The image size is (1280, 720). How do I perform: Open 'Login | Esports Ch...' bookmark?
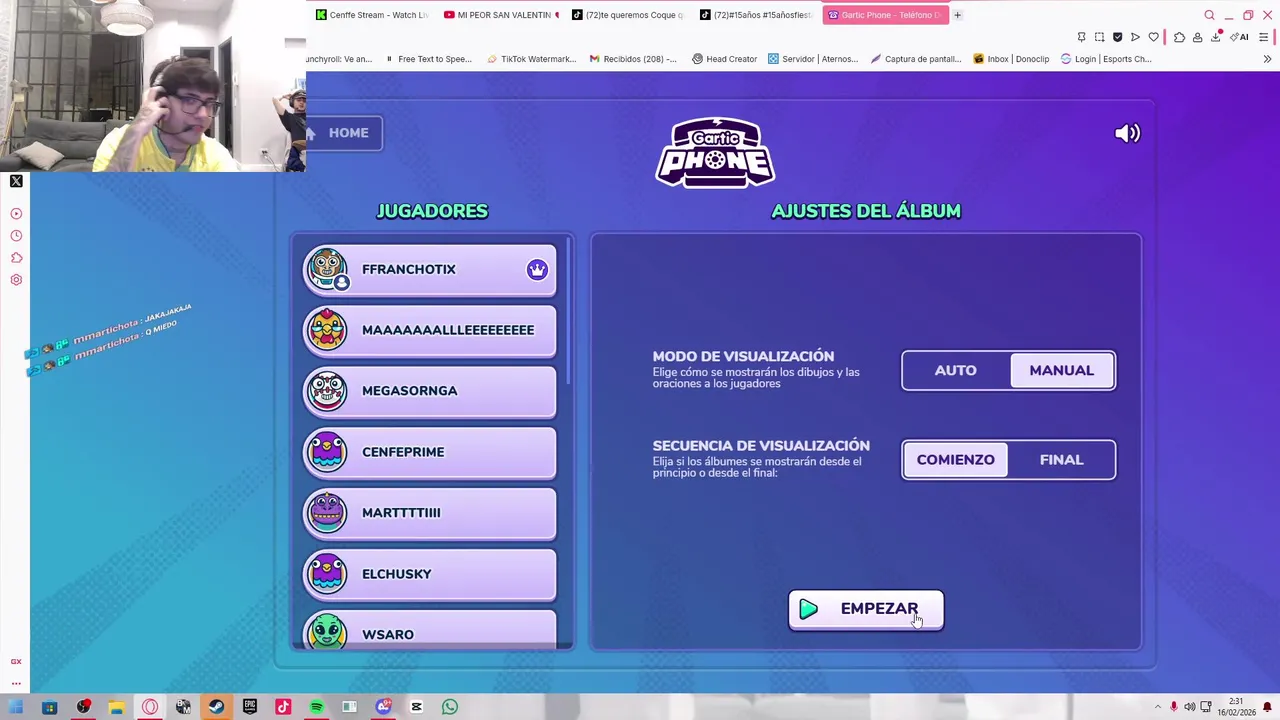(x=1106, y=59)
